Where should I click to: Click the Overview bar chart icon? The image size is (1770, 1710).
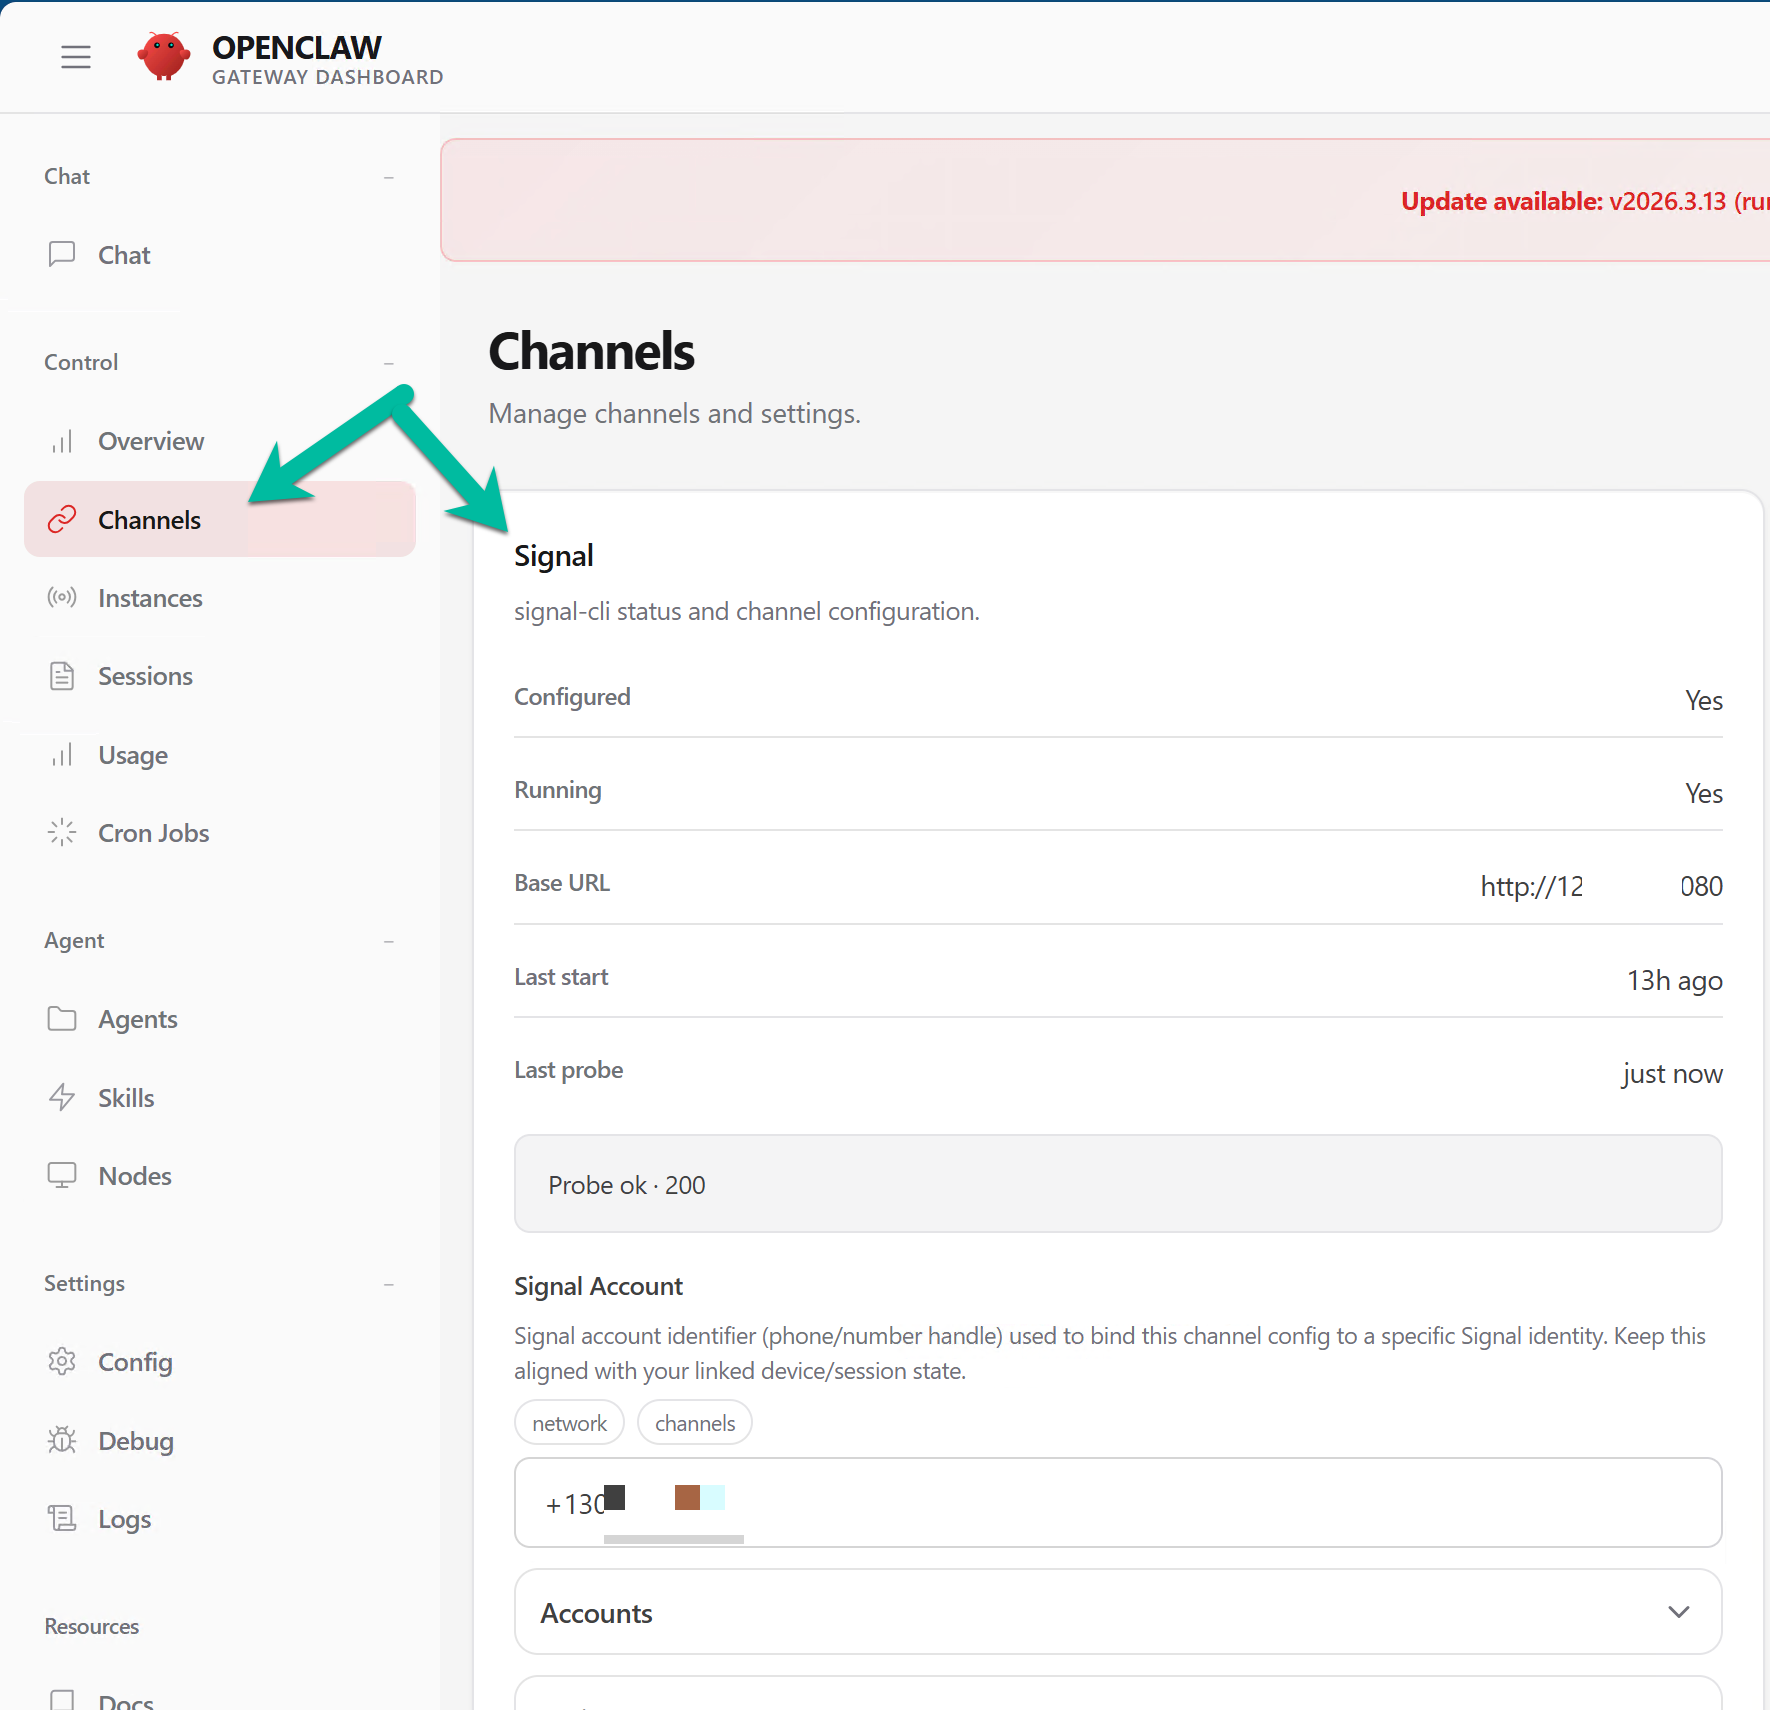pyautogui.click(x=62, y=441)
